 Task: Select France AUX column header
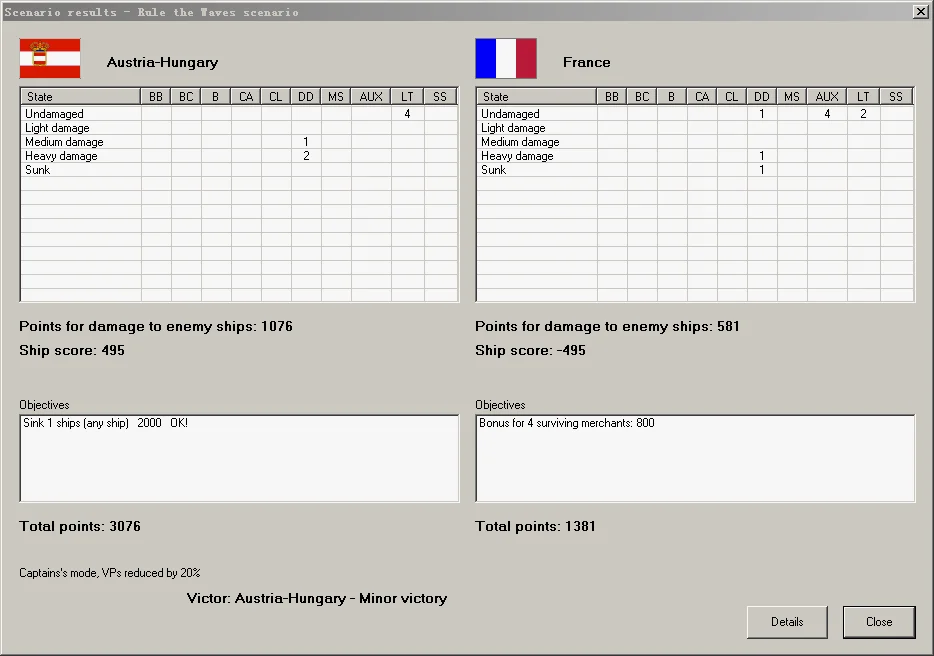coord(827,97)
